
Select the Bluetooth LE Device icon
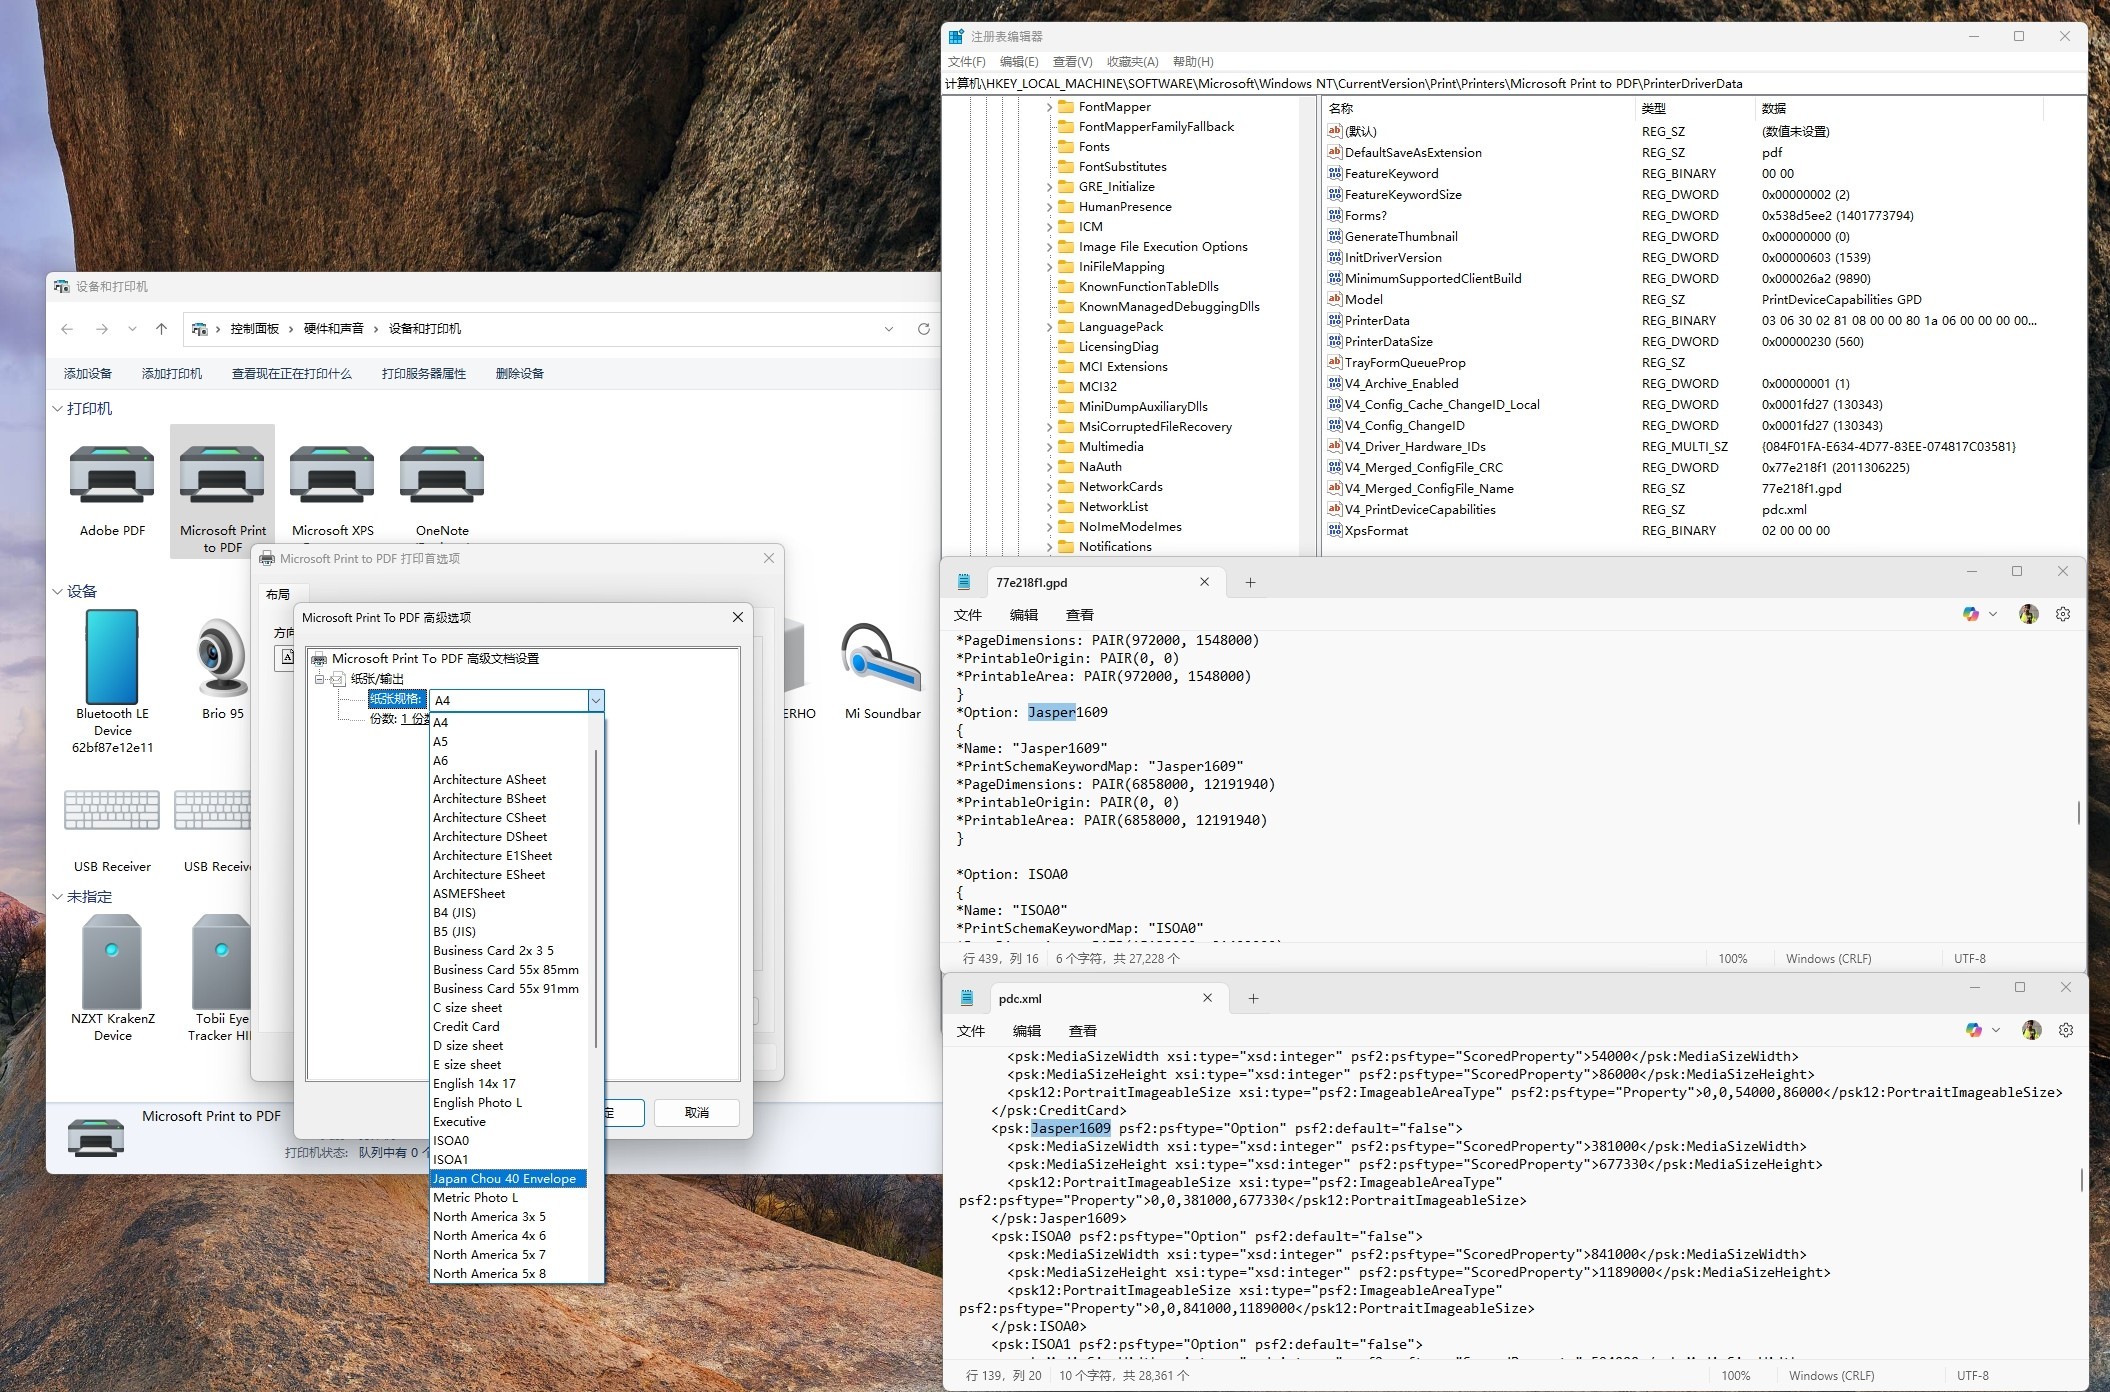click(x=112, y=657)
